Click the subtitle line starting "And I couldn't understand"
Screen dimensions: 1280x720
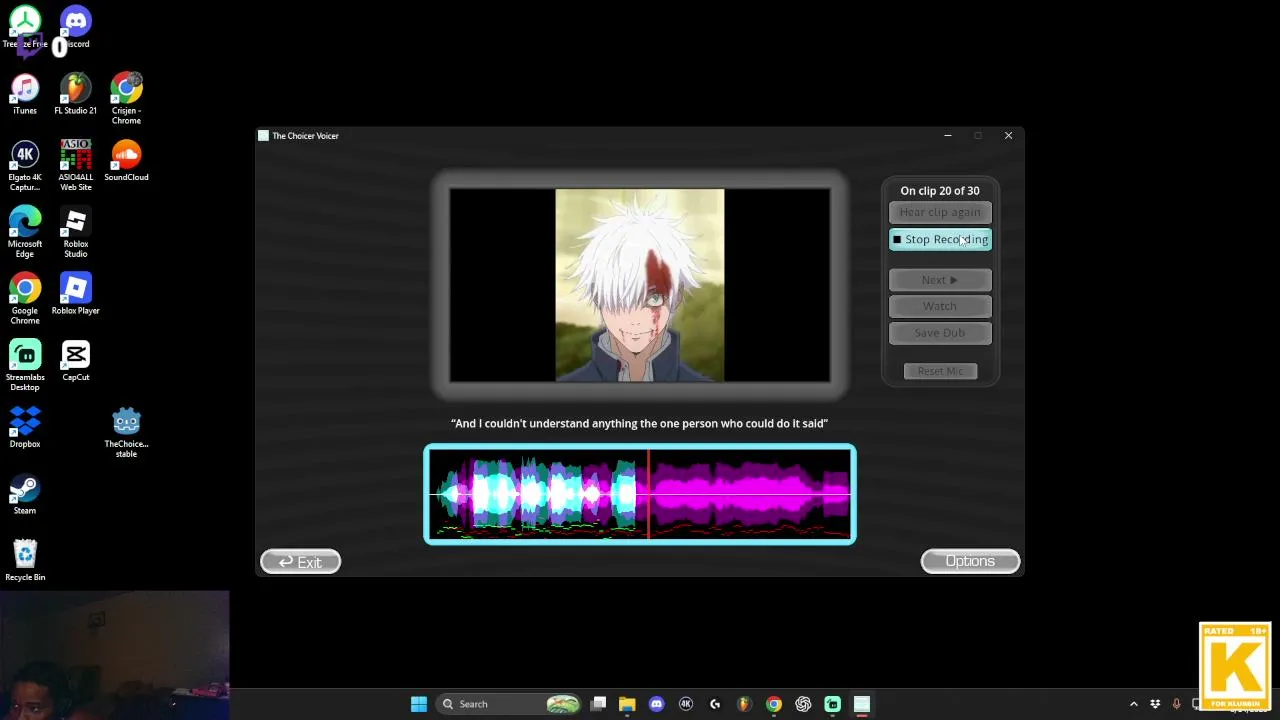tap(640, 423)
